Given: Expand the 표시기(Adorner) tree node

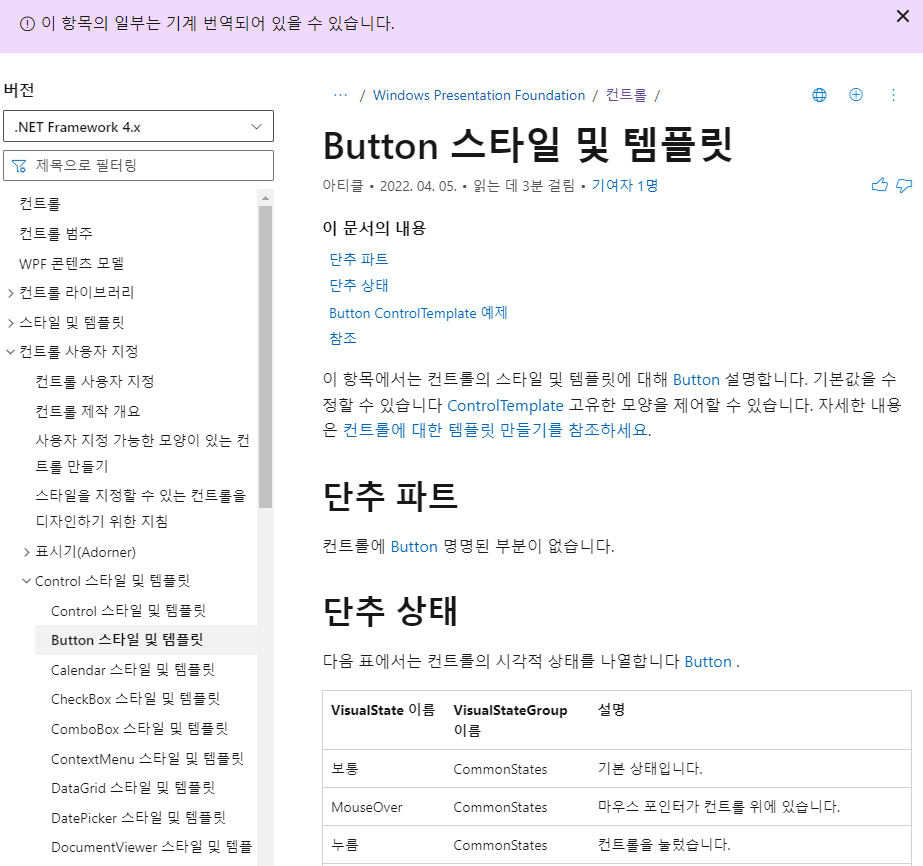Looking at the screenshot, I should [x=26, y=552].
